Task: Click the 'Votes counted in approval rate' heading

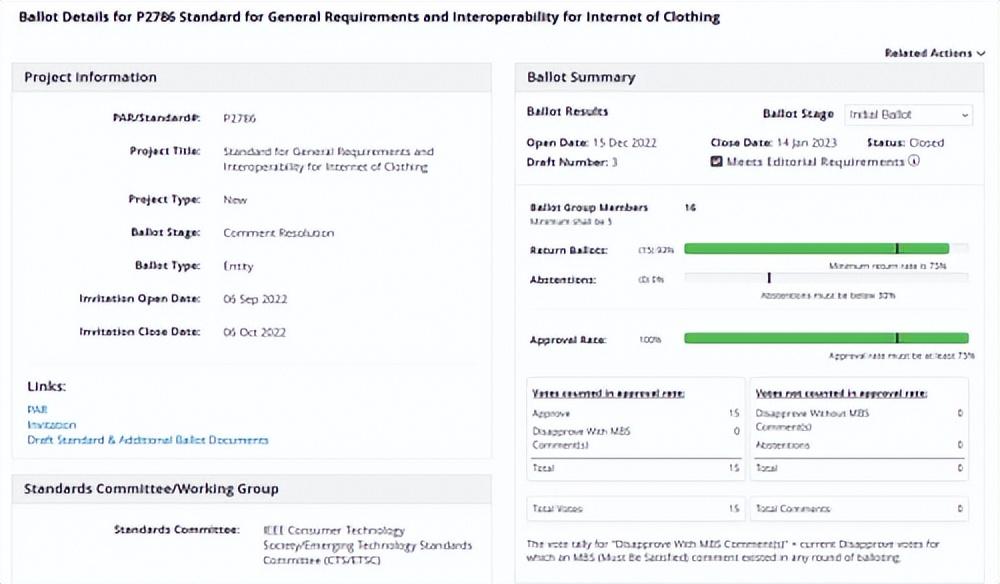Action: [608, 393]
